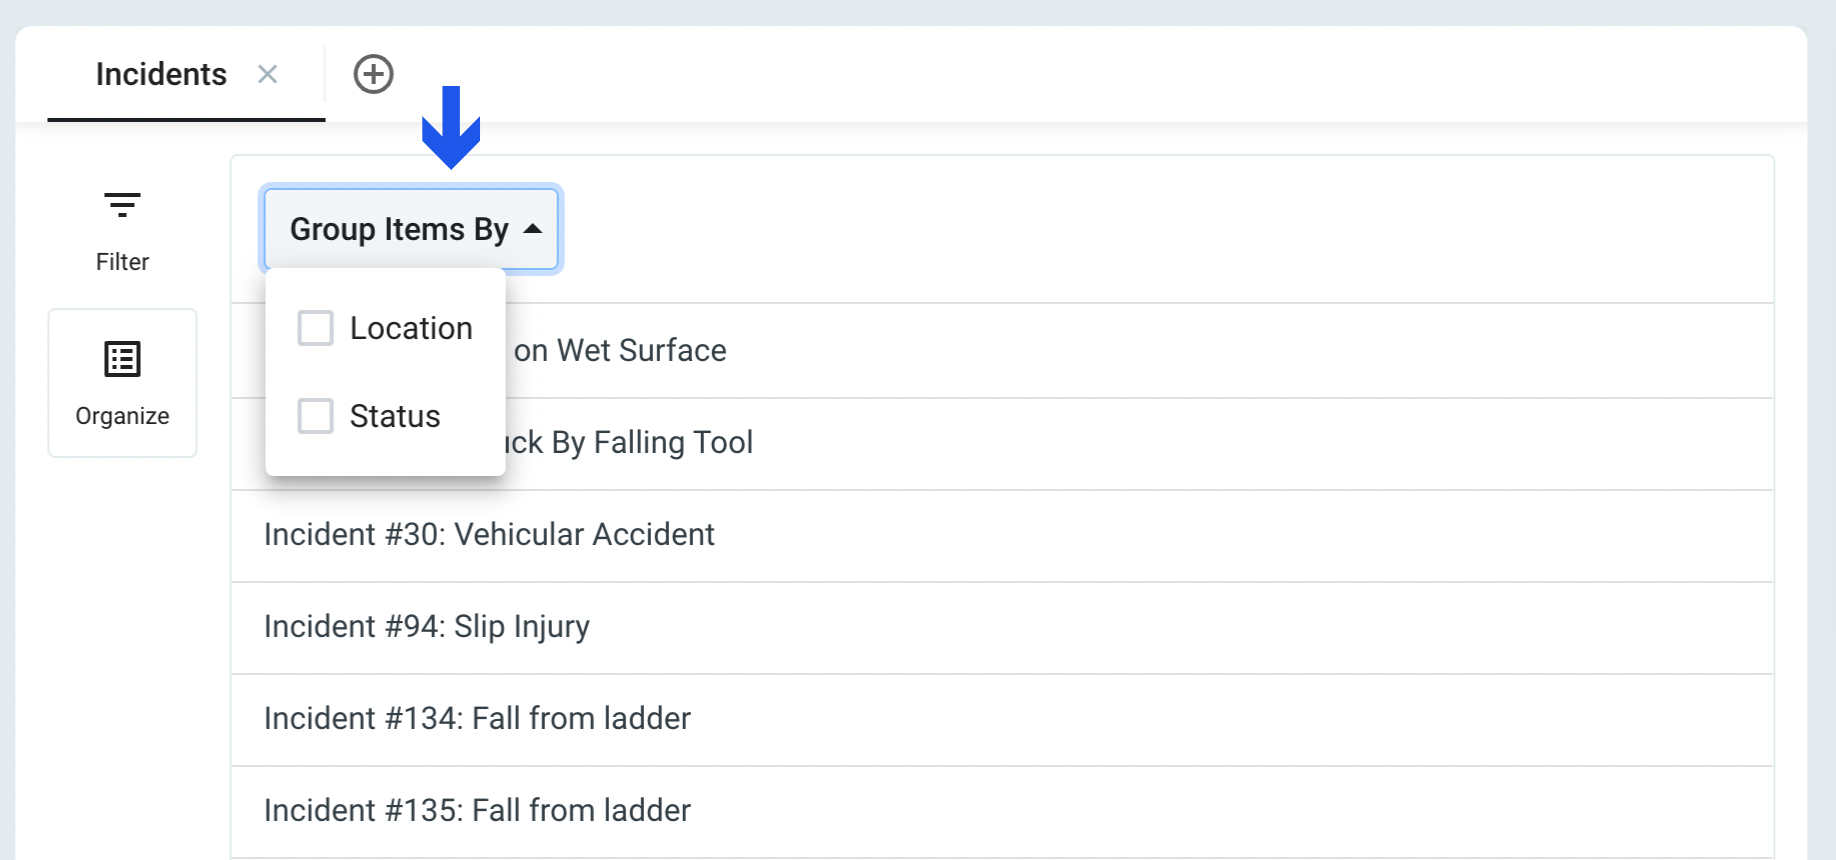Collapse the Group Items By dropdown
The image size is (1836, 860).
coord(411,229)
